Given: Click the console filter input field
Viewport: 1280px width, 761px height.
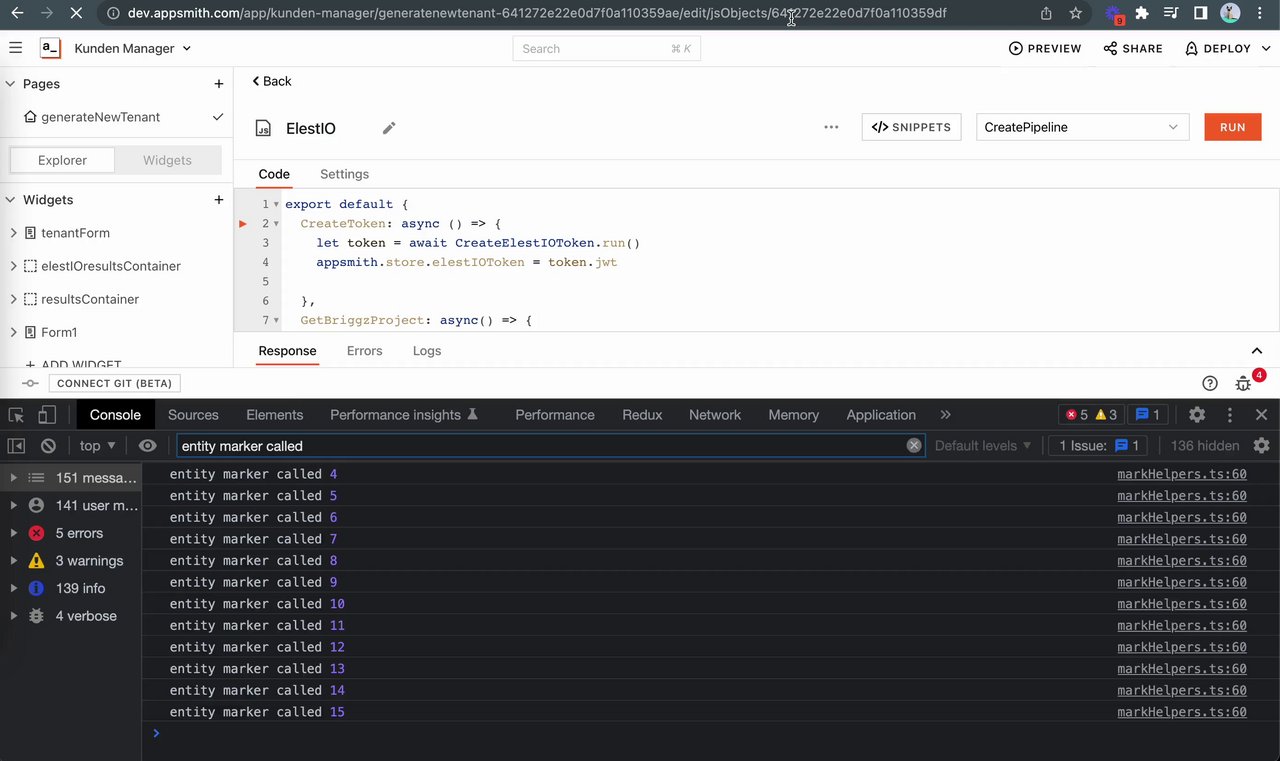Looking at the screenshot, I should (540, 446).
